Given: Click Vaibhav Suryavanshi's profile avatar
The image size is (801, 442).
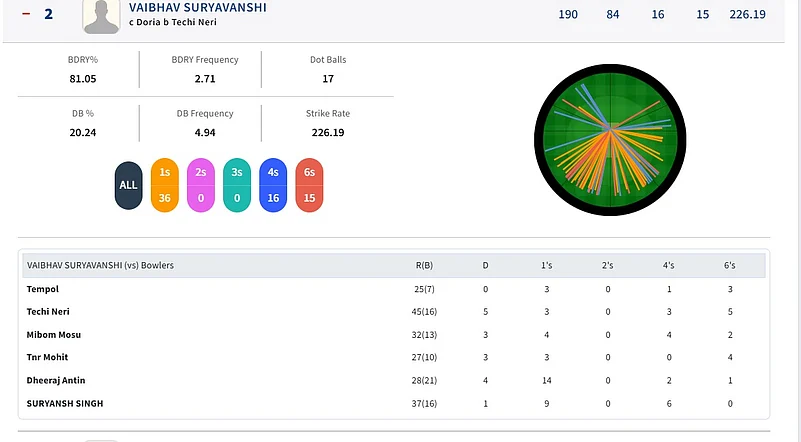Looking at the screenshot, I should (109, 16).
